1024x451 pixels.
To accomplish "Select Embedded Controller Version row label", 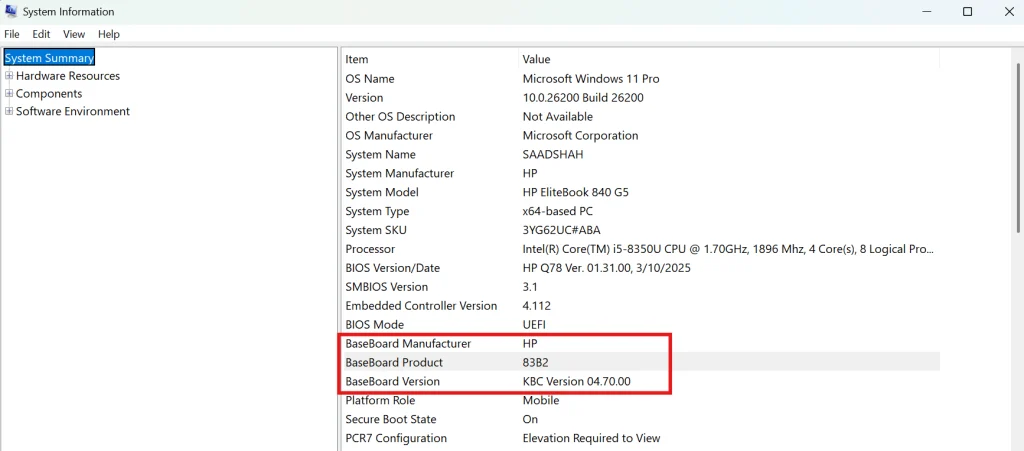I will 421,306.
